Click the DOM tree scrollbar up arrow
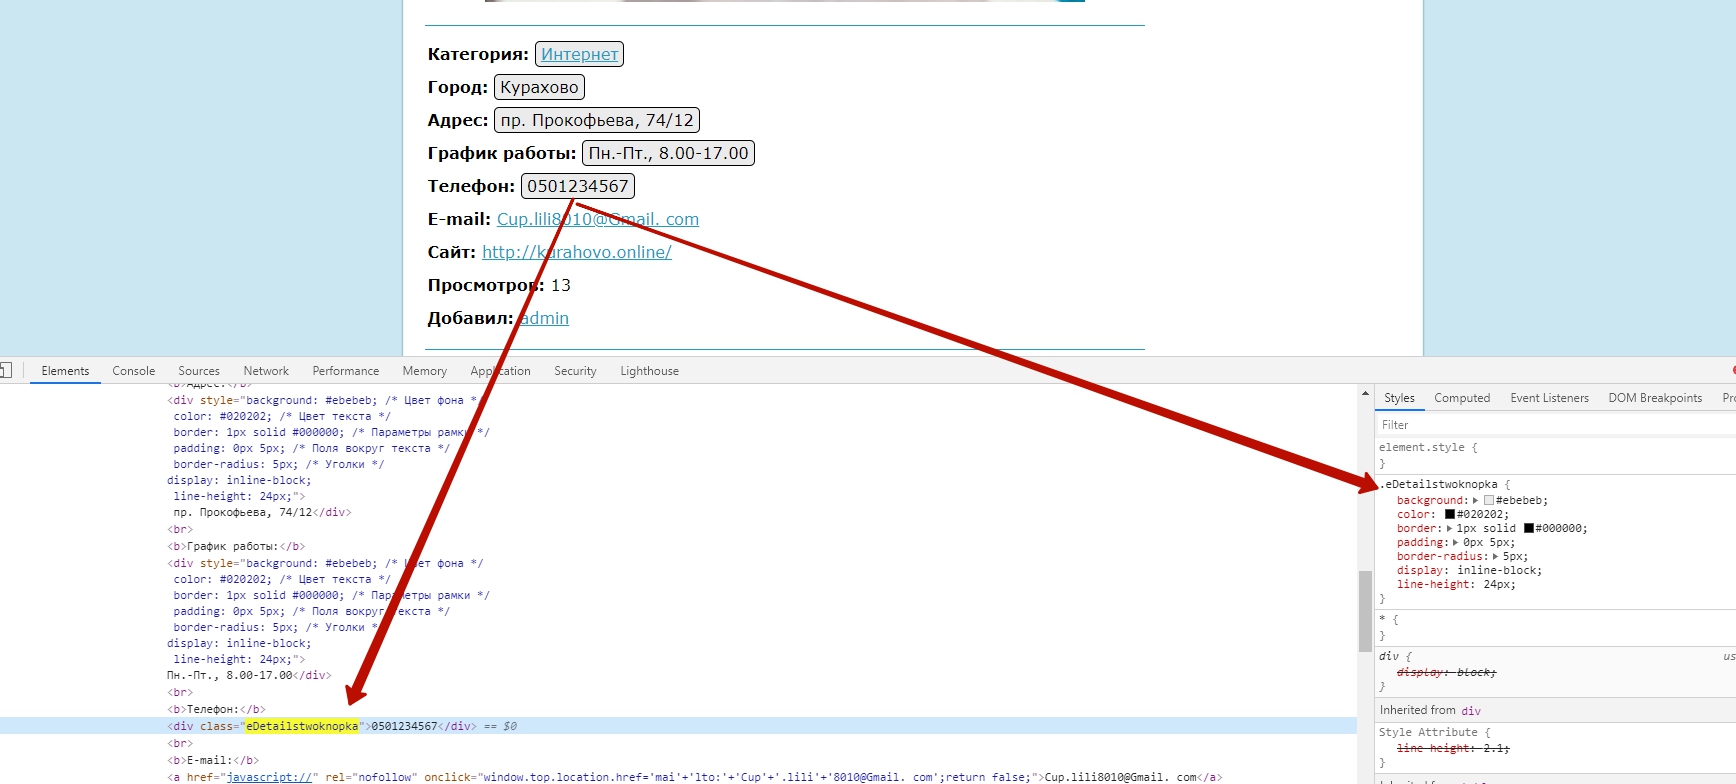The height and width of the screenshot is (784, 1736). click(1365, 394)
